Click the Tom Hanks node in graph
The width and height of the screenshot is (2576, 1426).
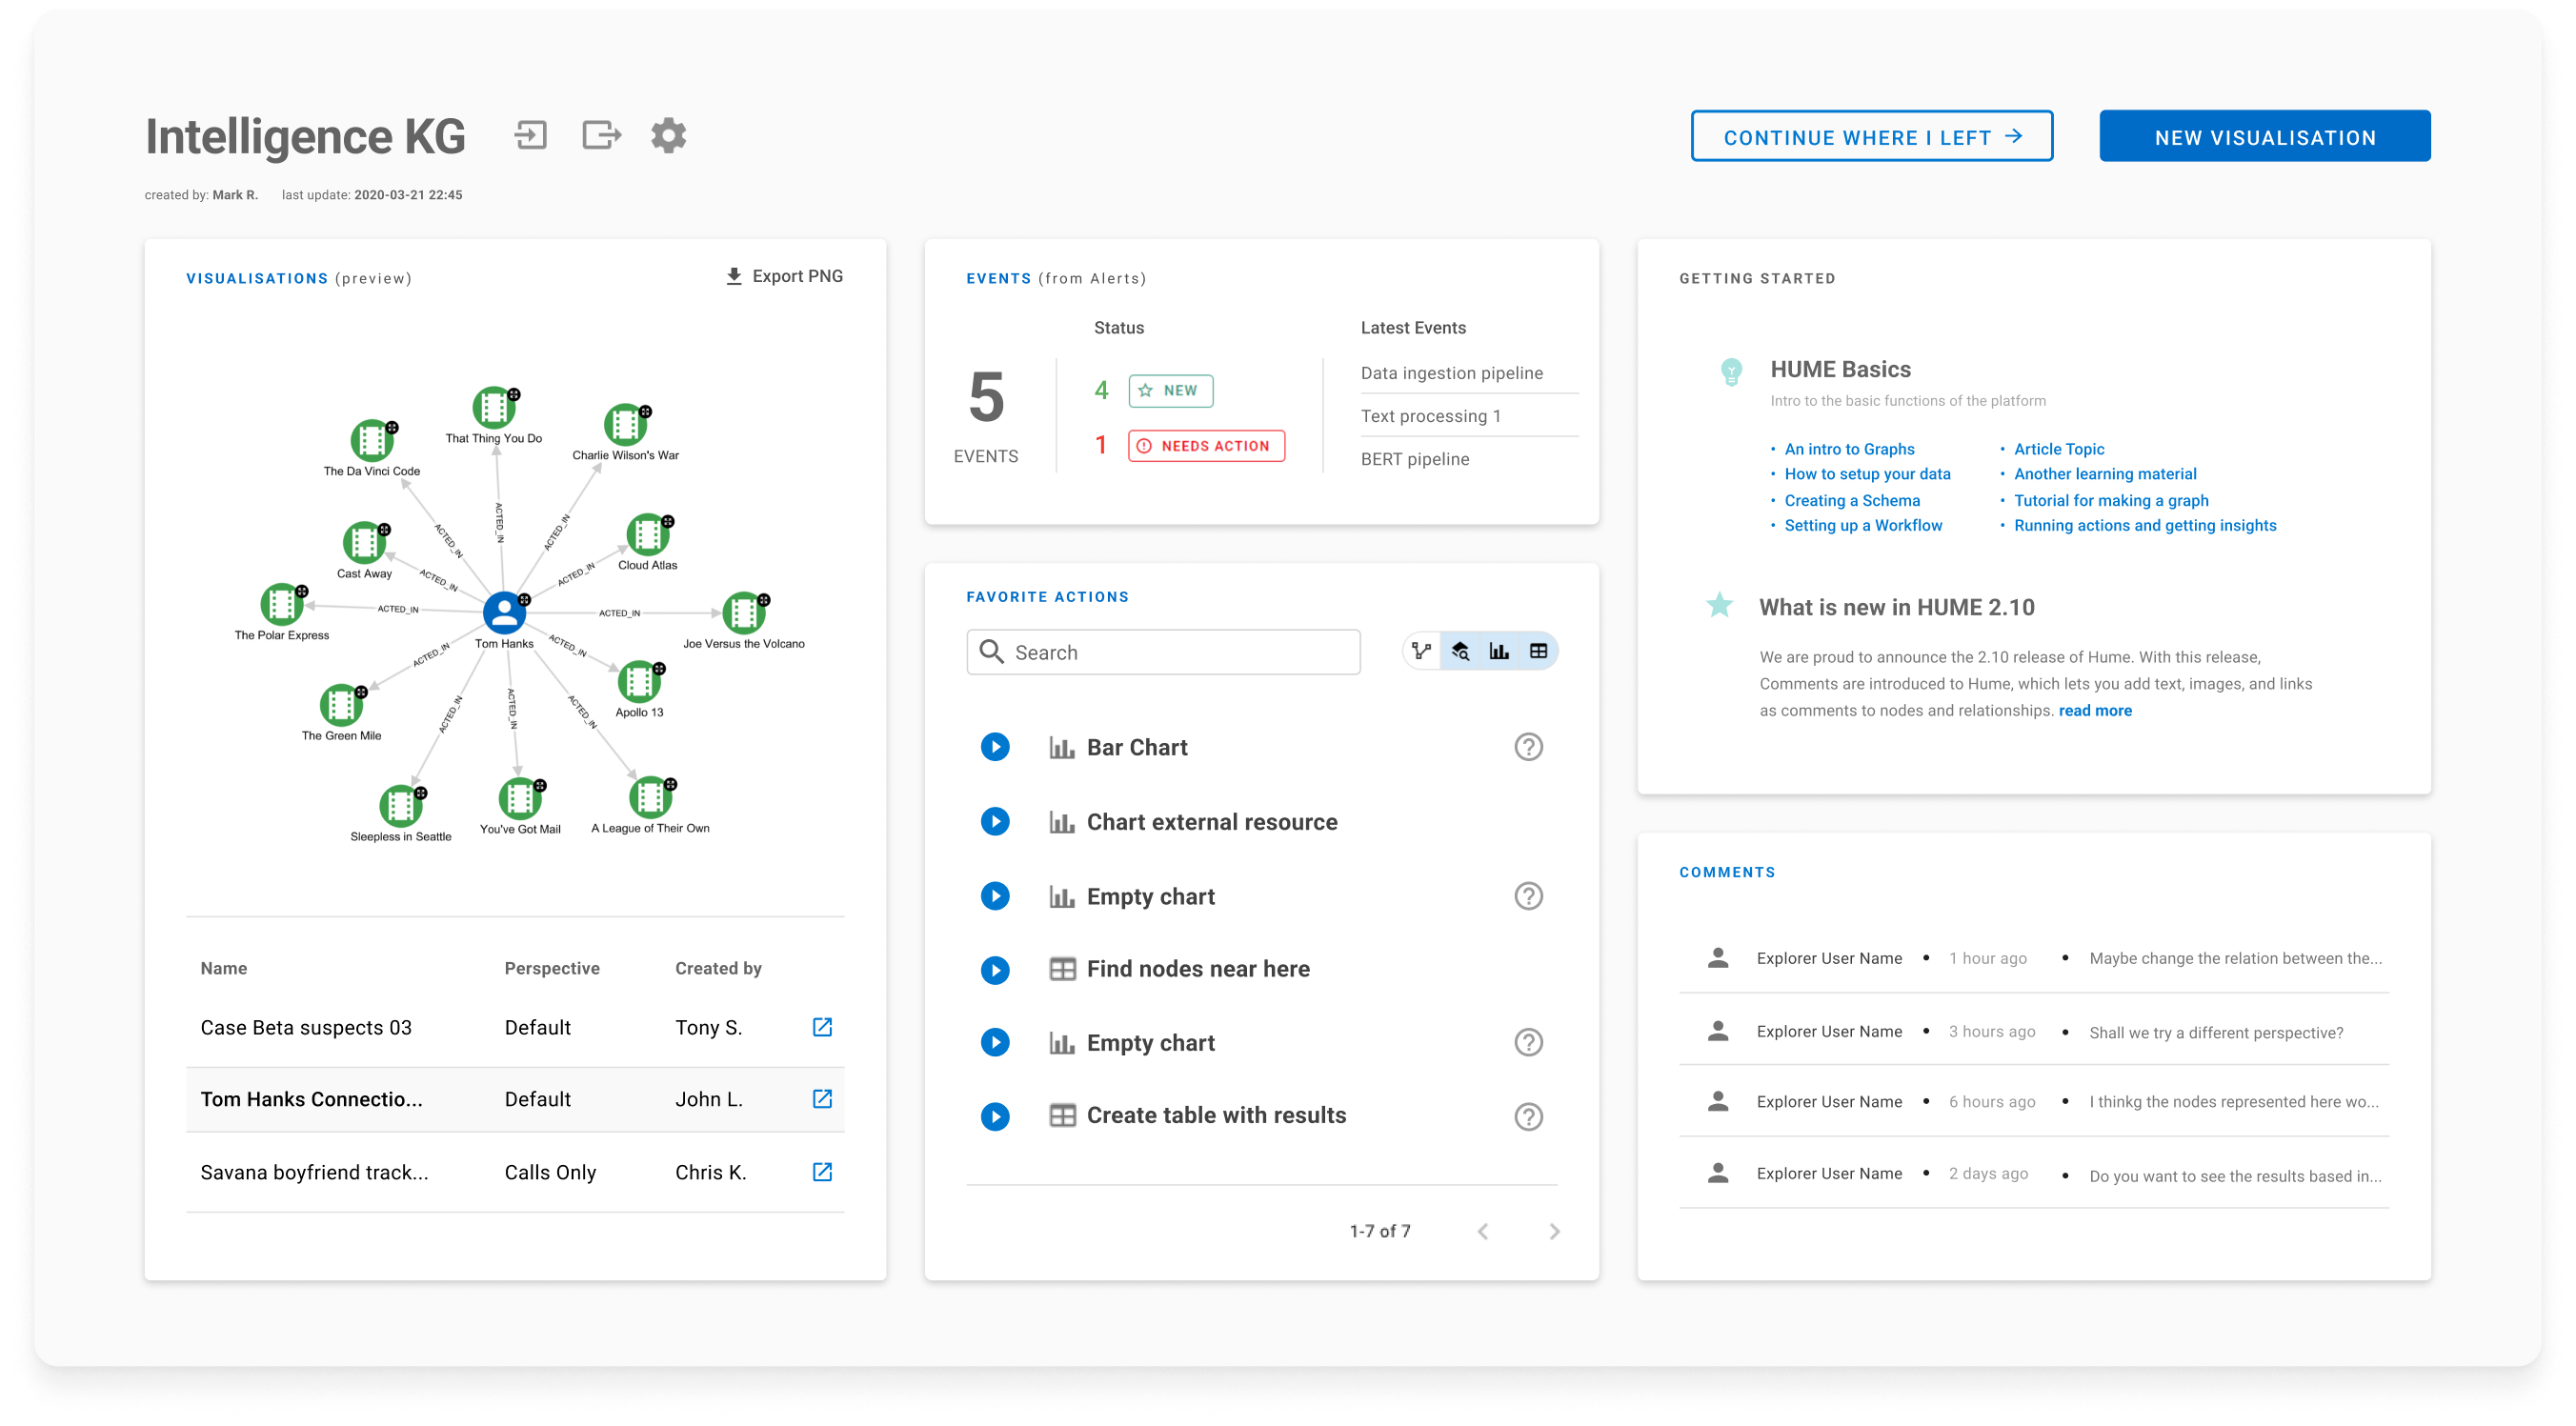[504, 613]
